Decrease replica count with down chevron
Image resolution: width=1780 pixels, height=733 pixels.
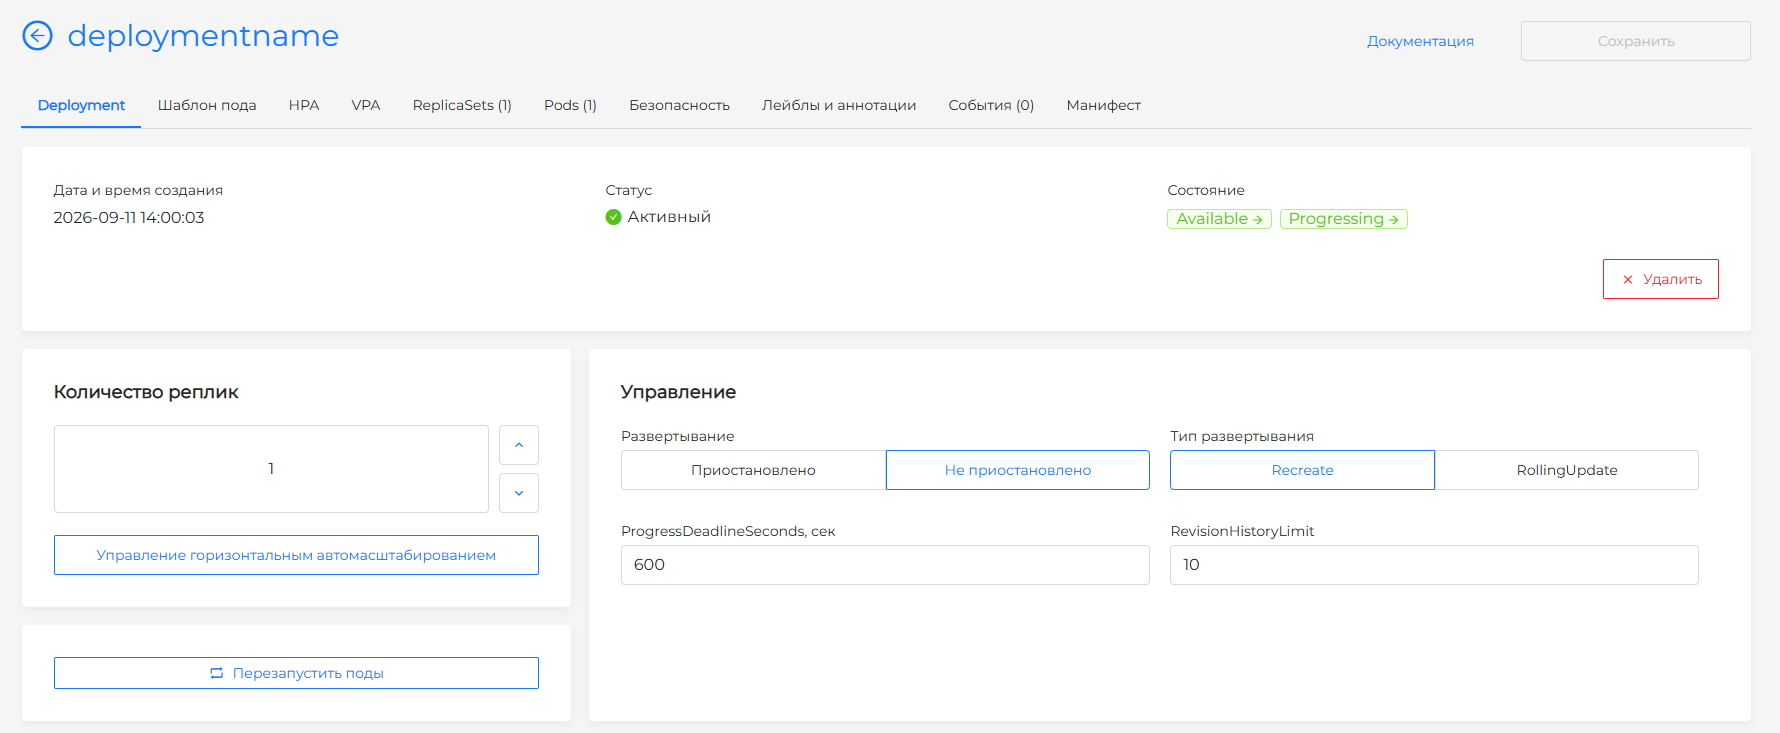(x=519, y=493)
